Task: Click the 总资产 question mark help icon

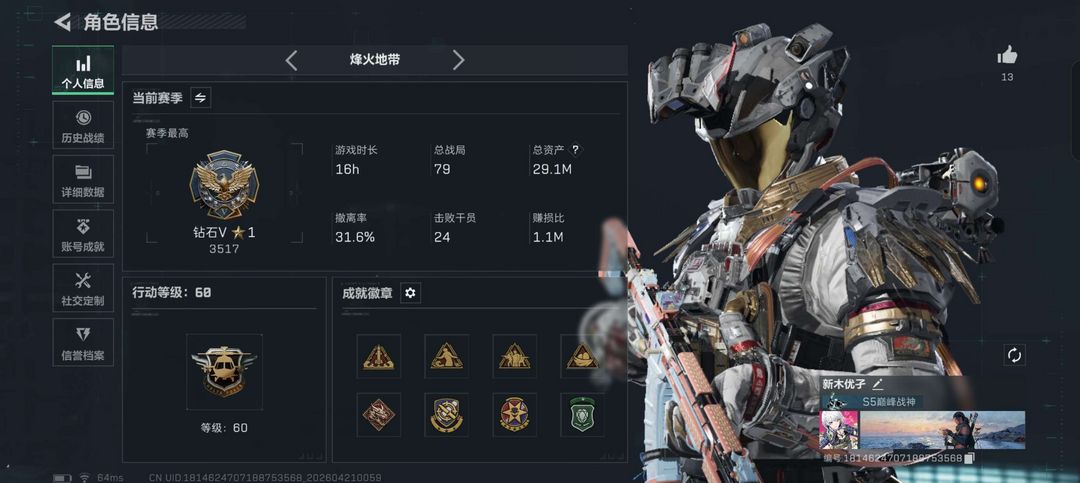Action: click(x=576, y=150)
